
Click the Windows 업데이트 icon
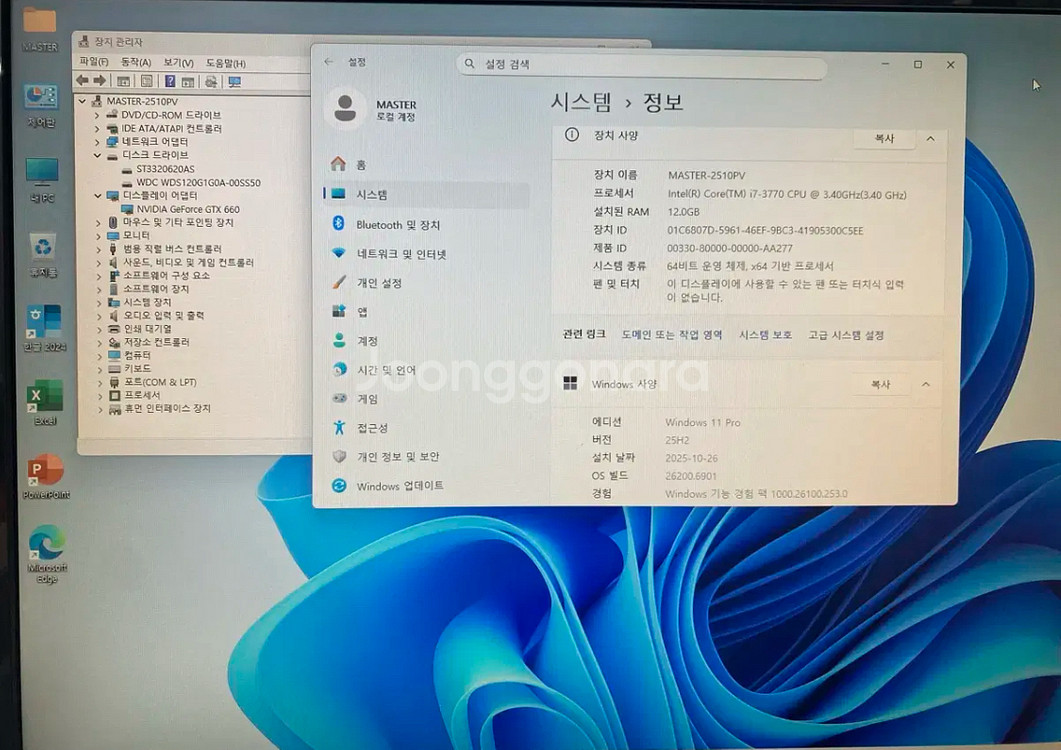341,486
